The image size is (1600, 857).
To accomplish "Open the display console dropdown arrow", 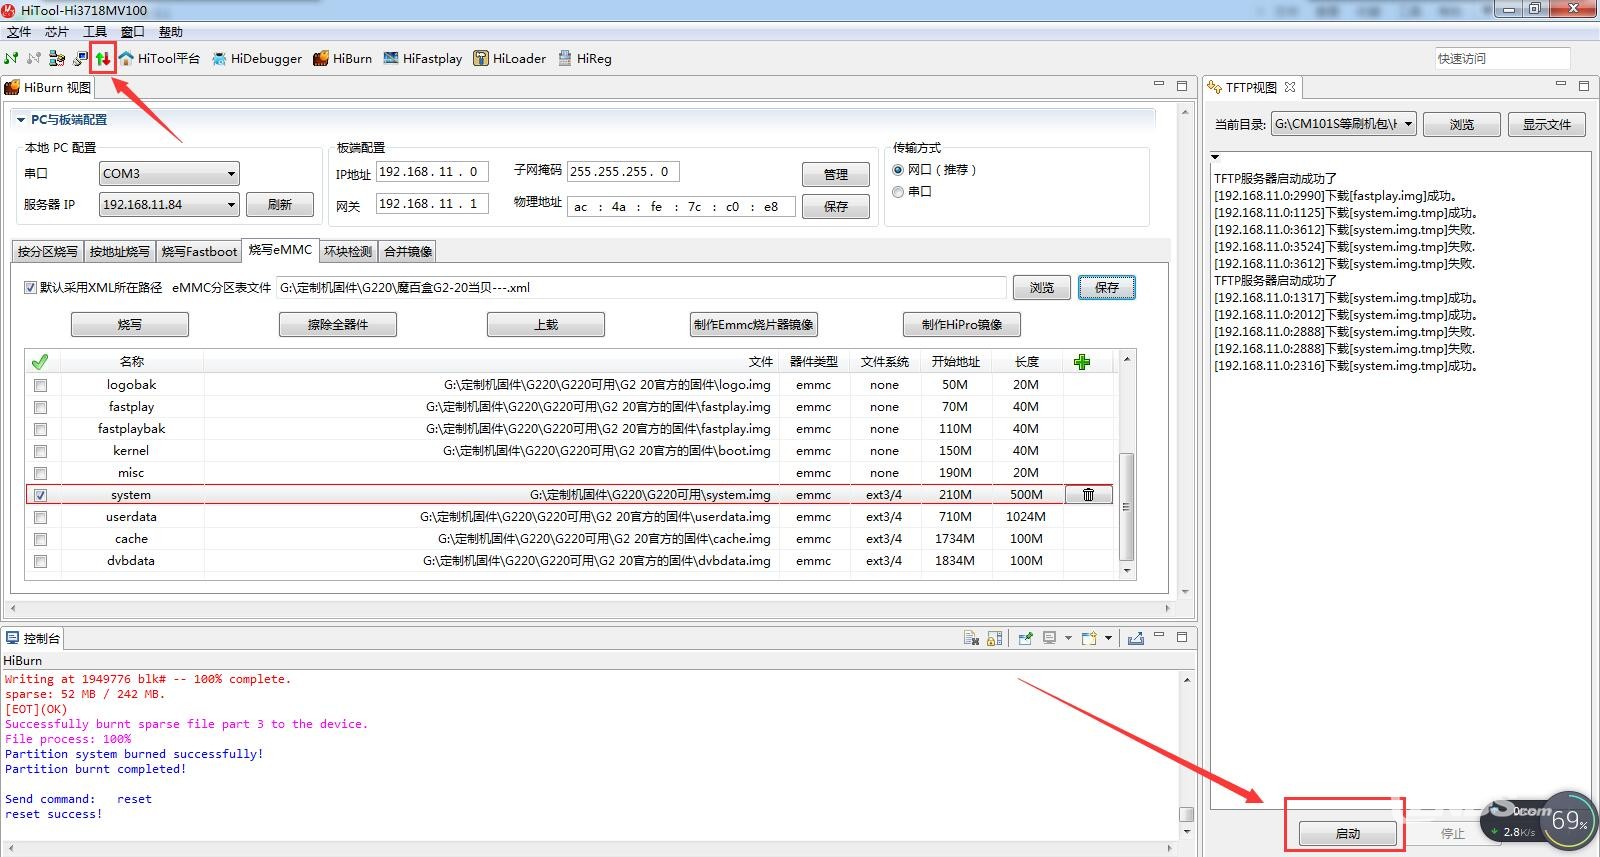I will pyautogui.click(x=1068, y=638).
